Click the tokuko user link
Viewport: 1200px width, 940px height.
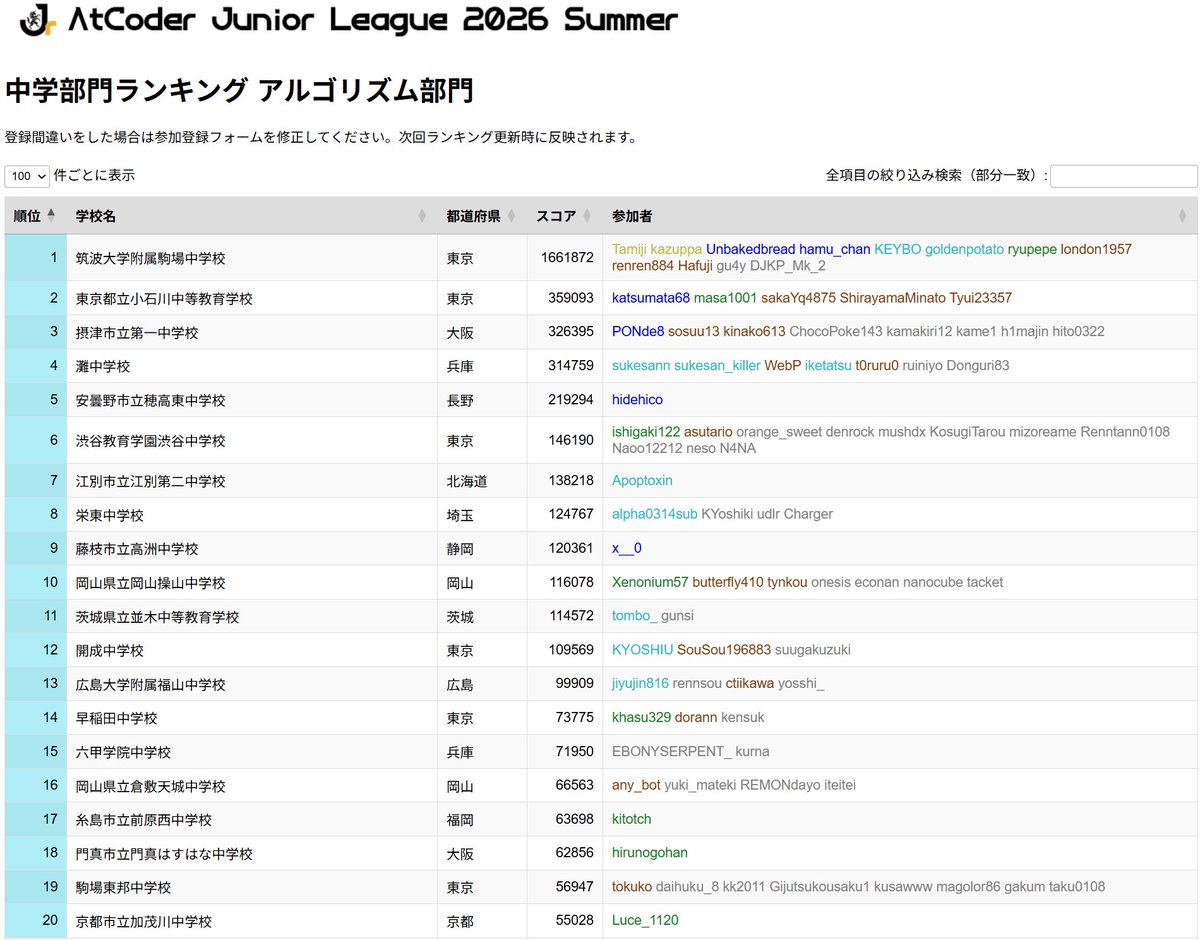[632, 888]
